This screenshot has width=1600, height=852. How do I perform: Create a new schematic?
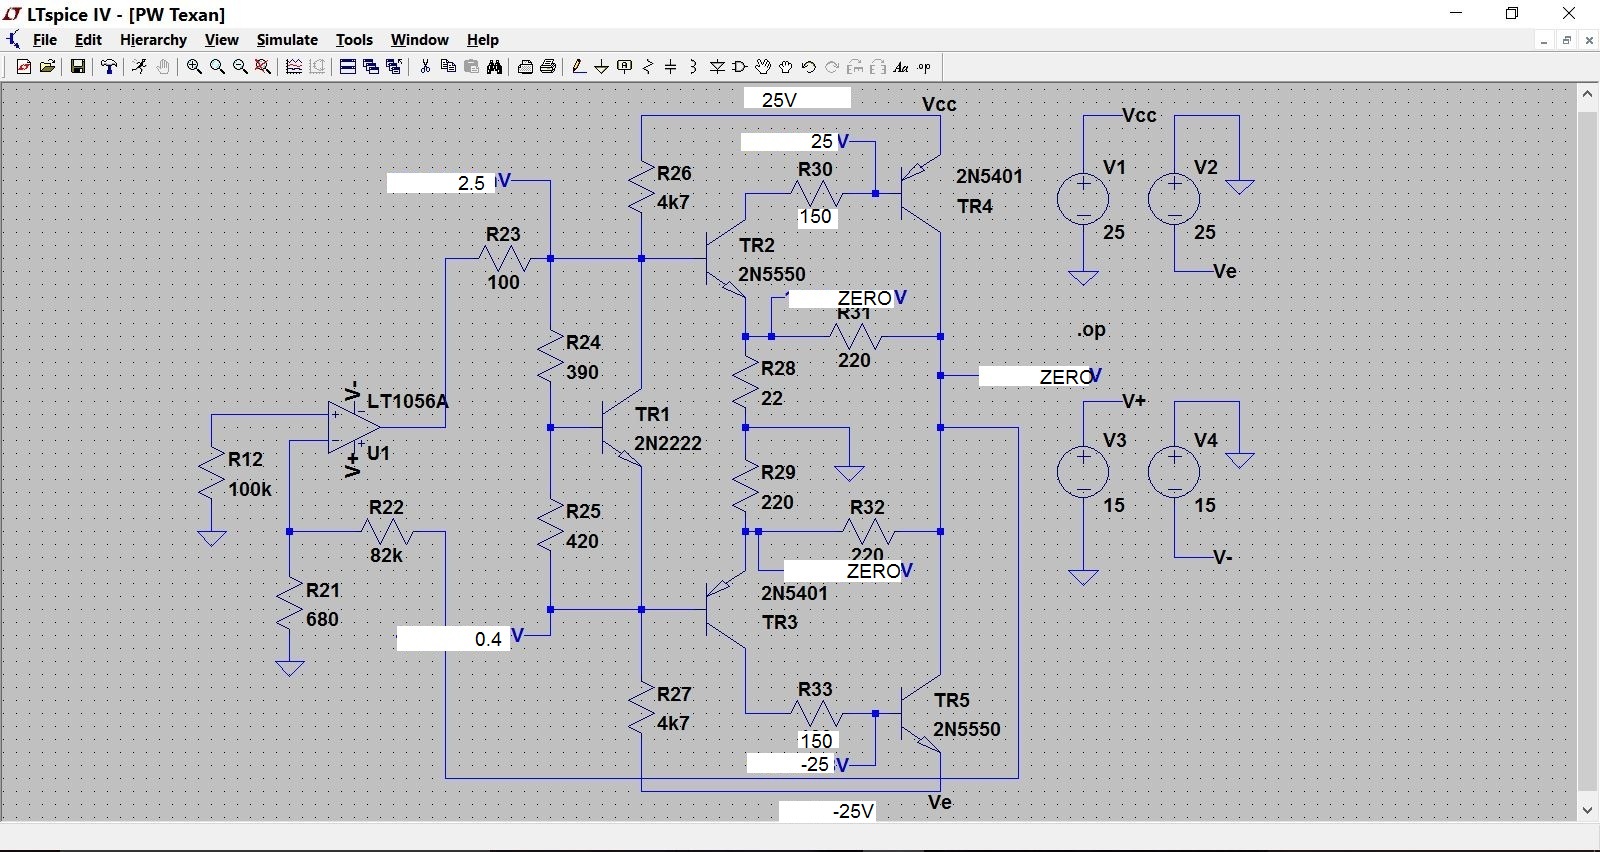[24, 67]
